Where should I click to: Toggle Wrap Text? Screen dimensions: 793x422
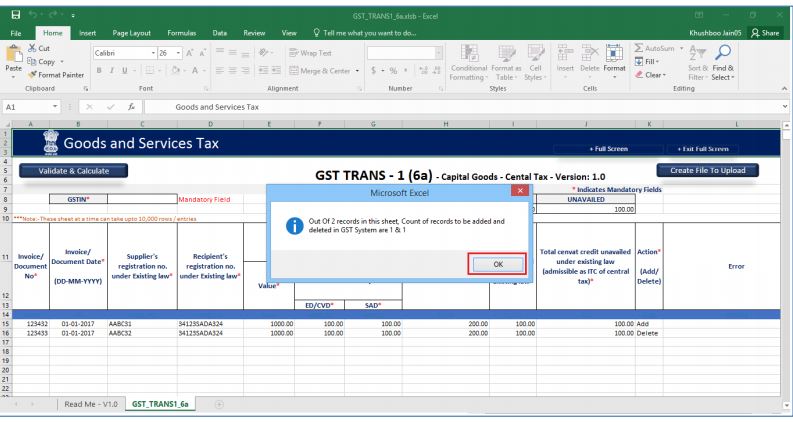pyautogui.click(x=310, y=53)
